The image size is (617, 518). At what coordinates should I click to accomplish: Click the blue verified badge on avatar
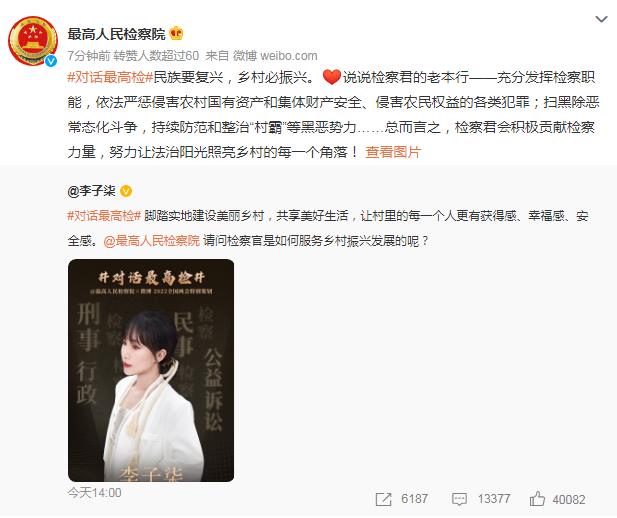51,61
